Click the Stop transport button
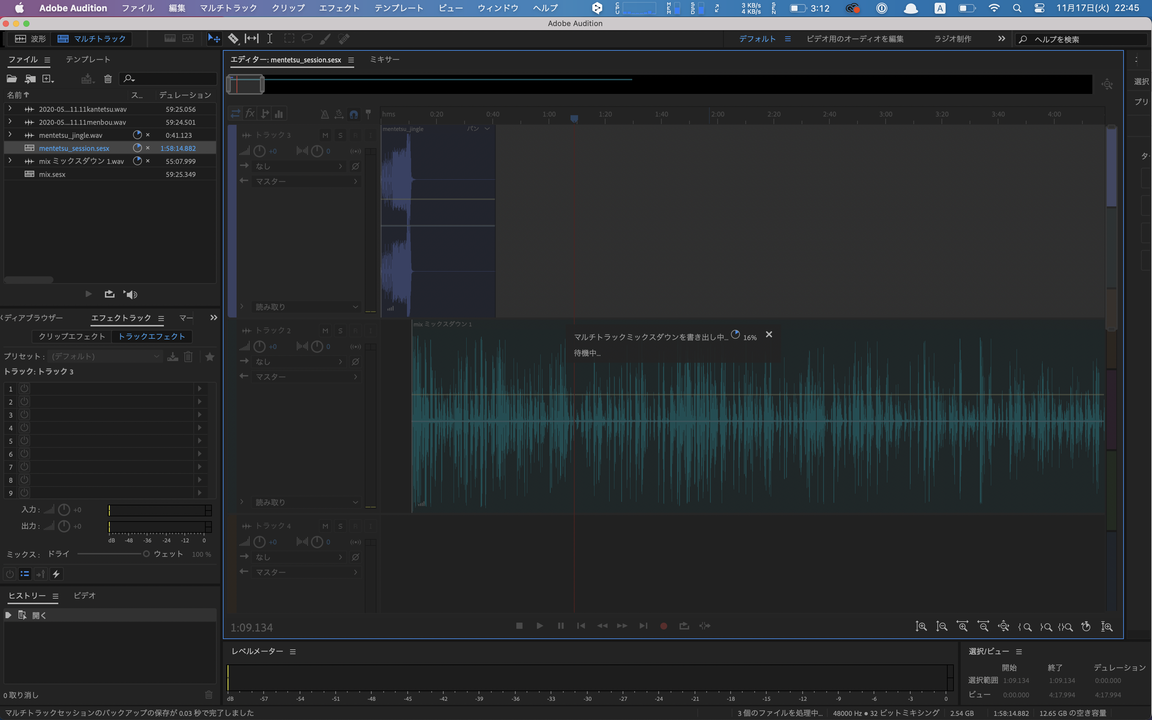 click(519, 626)
